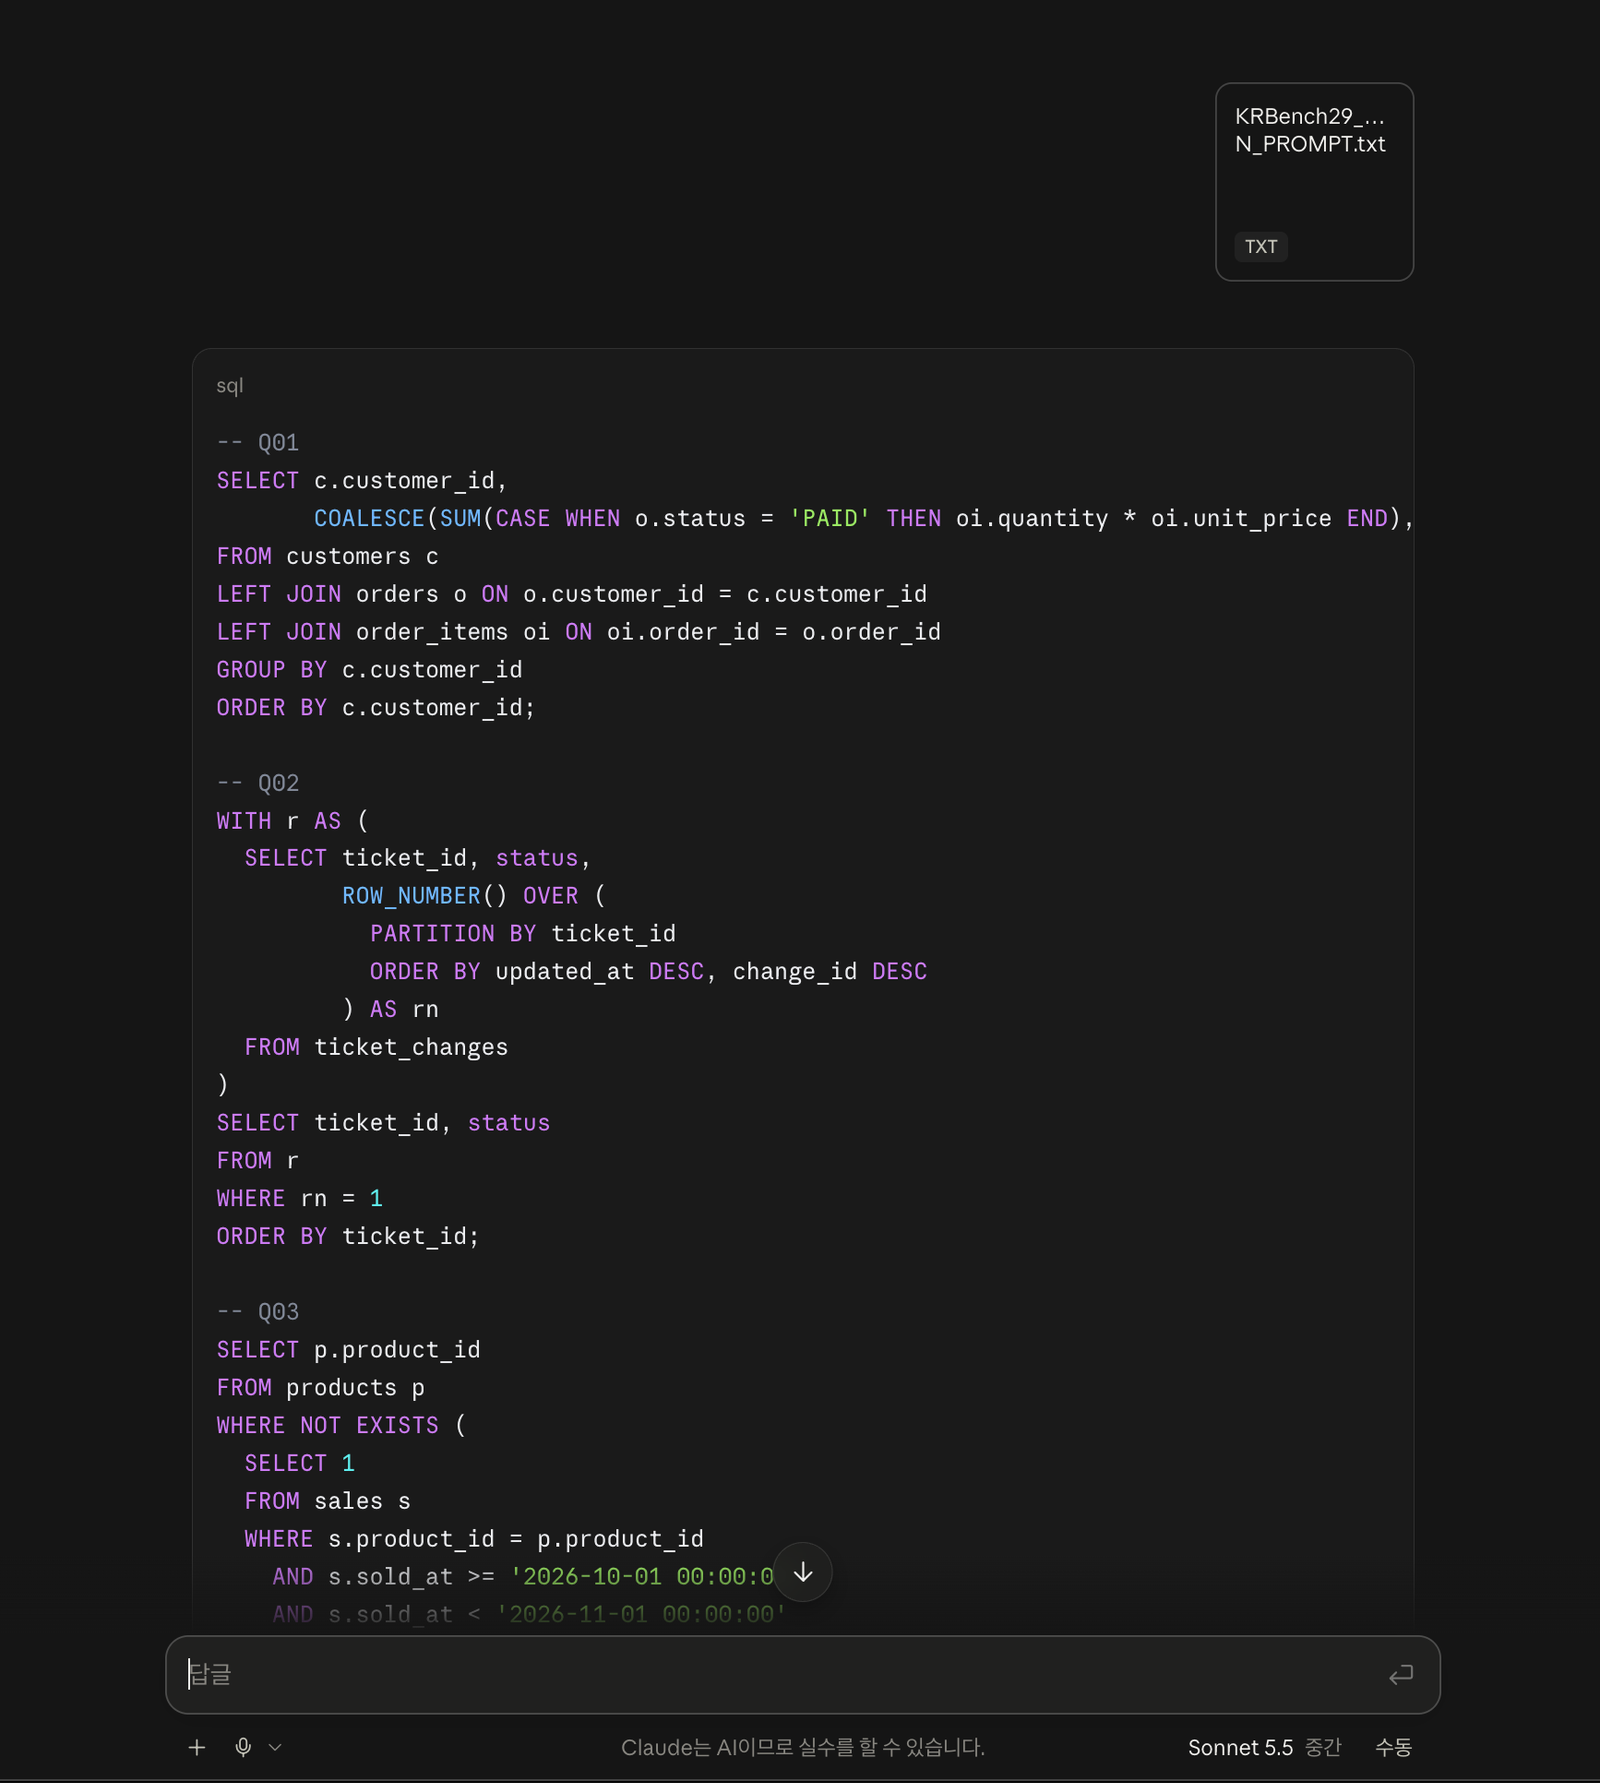The width and height of the screenshot is (1600, 1783).
Task: Click the 'FROM ticket_changes' line
Action: tap(376, 1047)
